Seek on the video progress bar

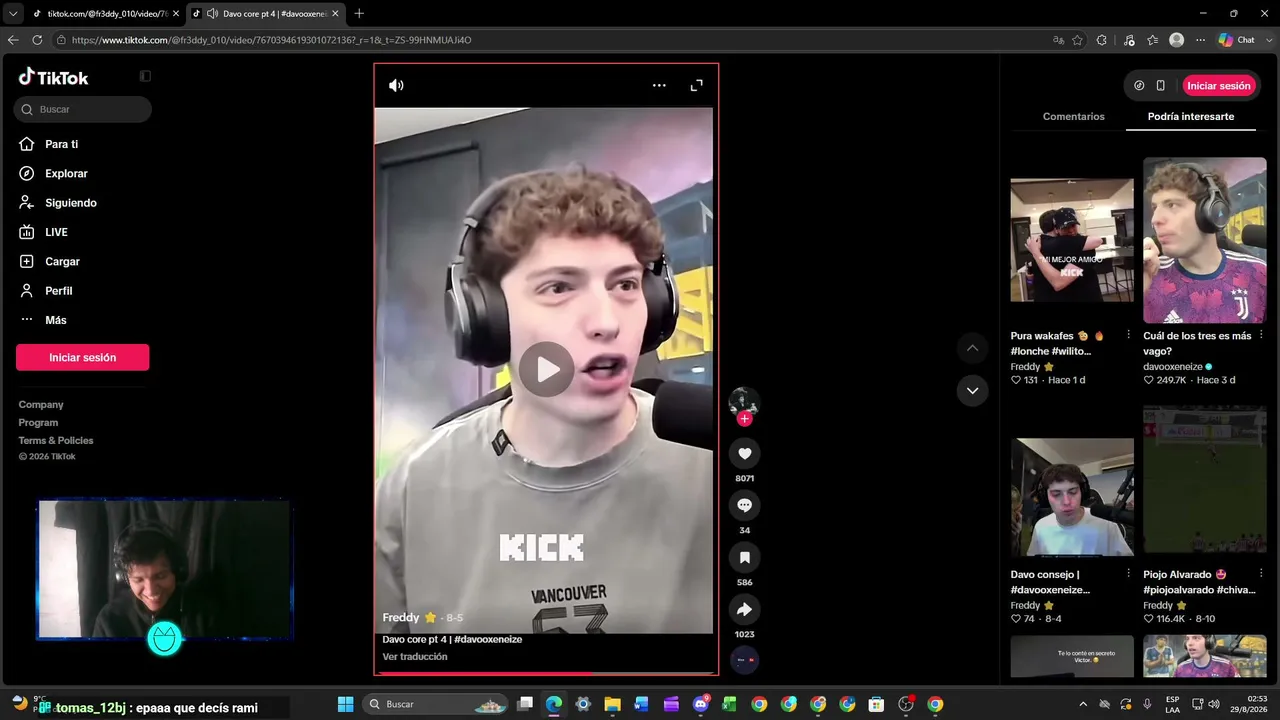click(546, 673)
